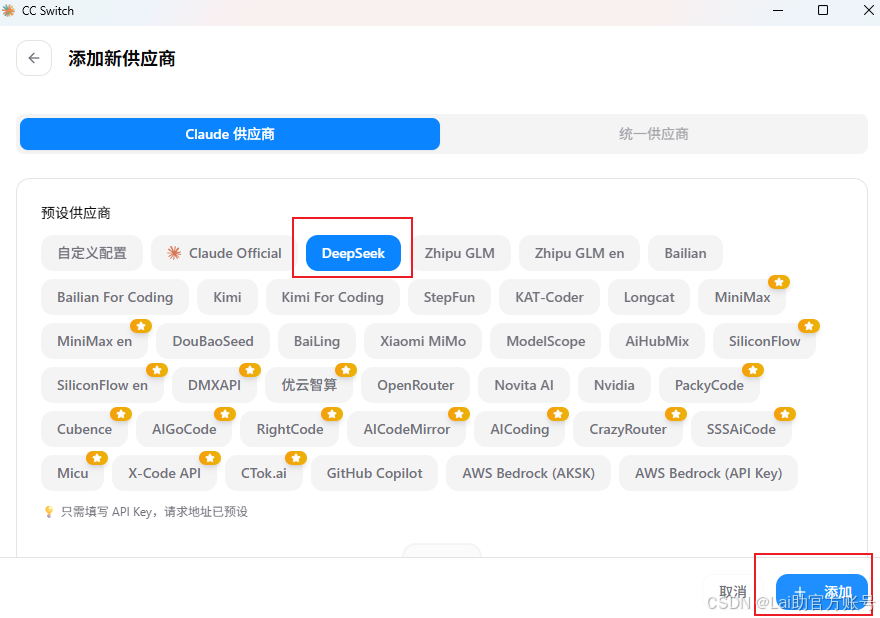Click the blue 添加 add button
Viewport: 880px width, 618px height.
tap(822, 592)
